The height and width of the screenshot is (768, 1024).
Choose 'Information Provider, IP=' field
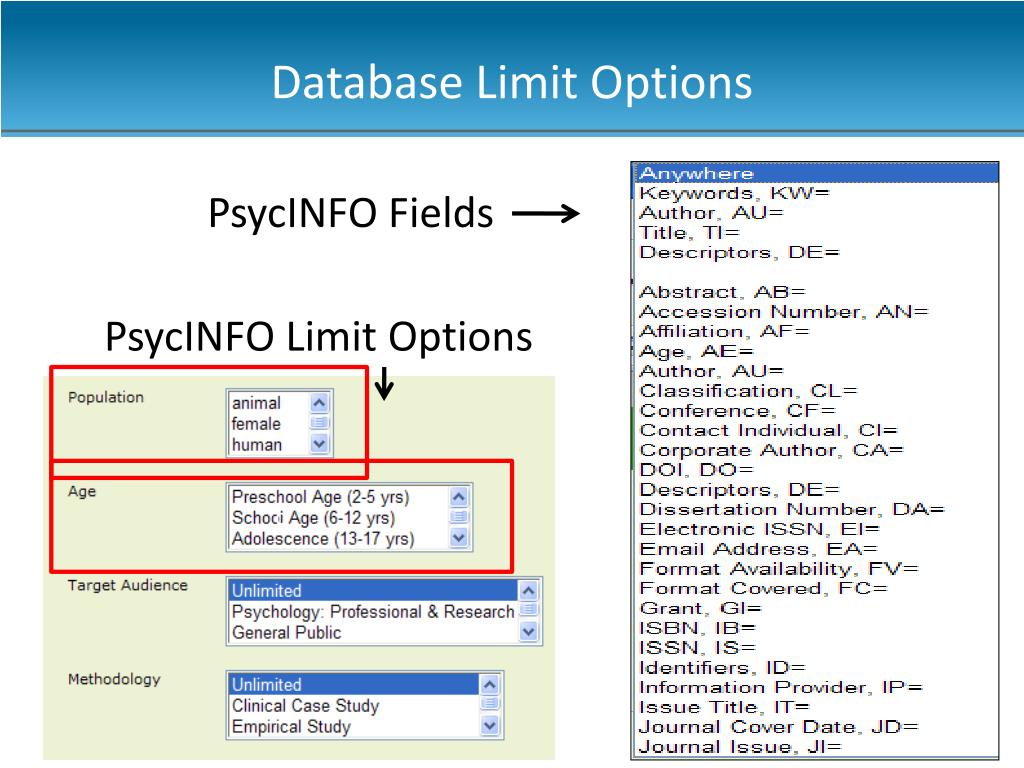[x=781, y=687]
